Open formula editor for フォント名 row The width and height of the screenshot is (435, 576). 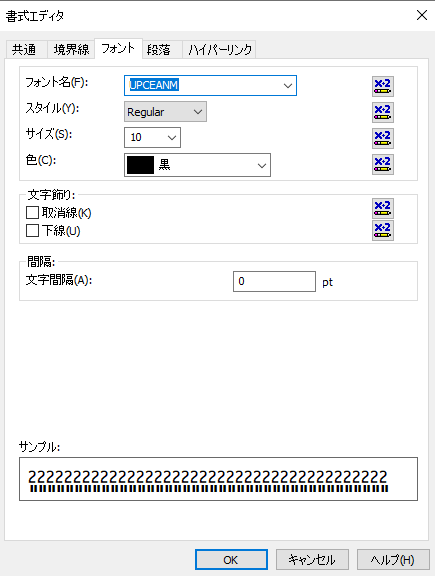383,86
